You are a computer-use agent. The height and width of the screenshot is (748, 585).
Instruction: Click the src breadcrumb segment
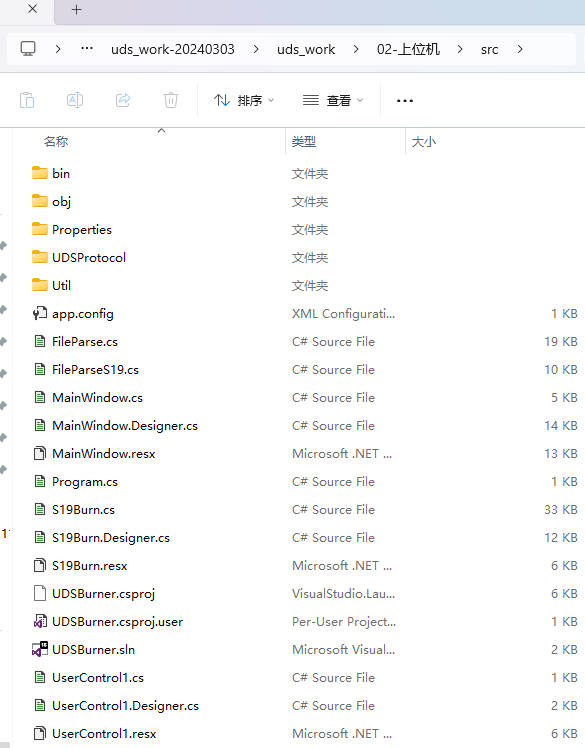tap(490, 49)
